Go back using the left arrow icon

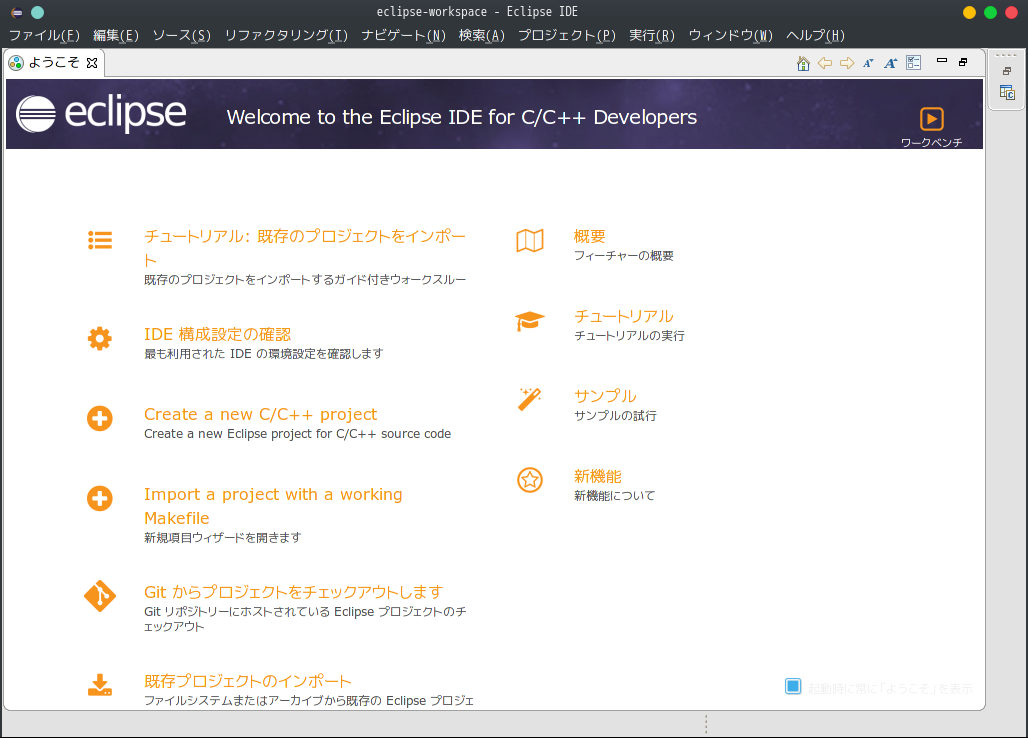(825, 63)
